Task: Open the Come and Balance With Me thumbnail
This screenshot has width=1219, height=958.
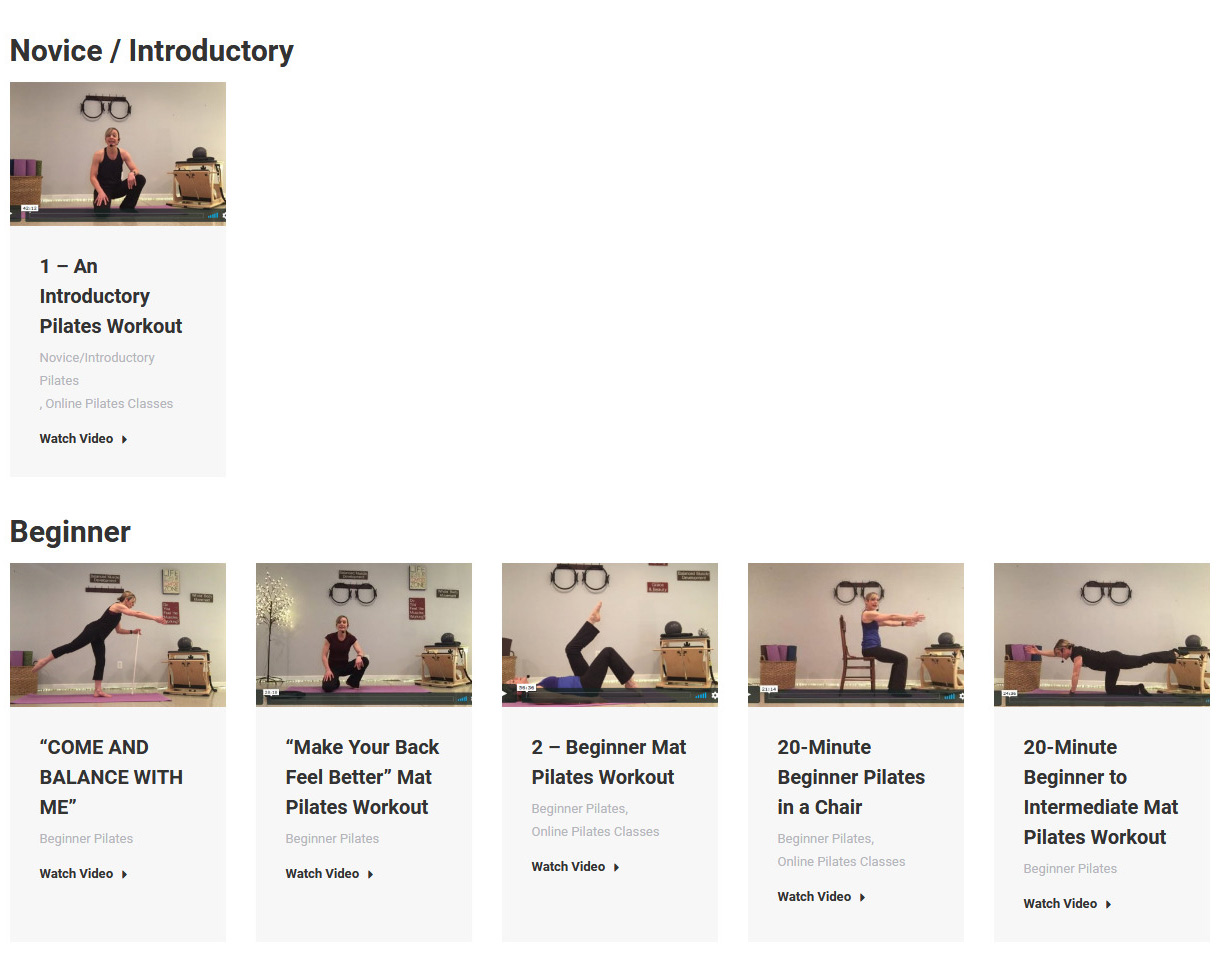Action: pos(118,635)
